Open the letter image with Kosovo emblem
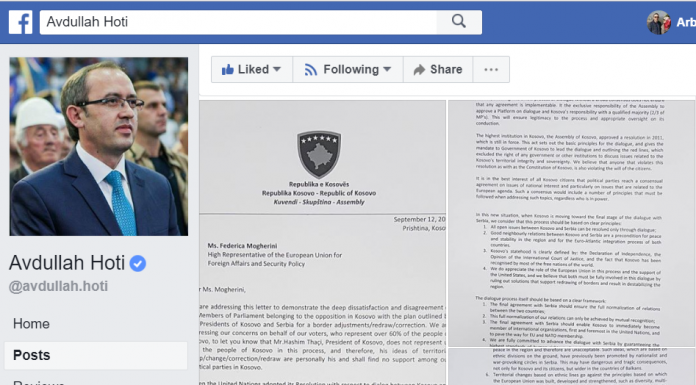 322,242
